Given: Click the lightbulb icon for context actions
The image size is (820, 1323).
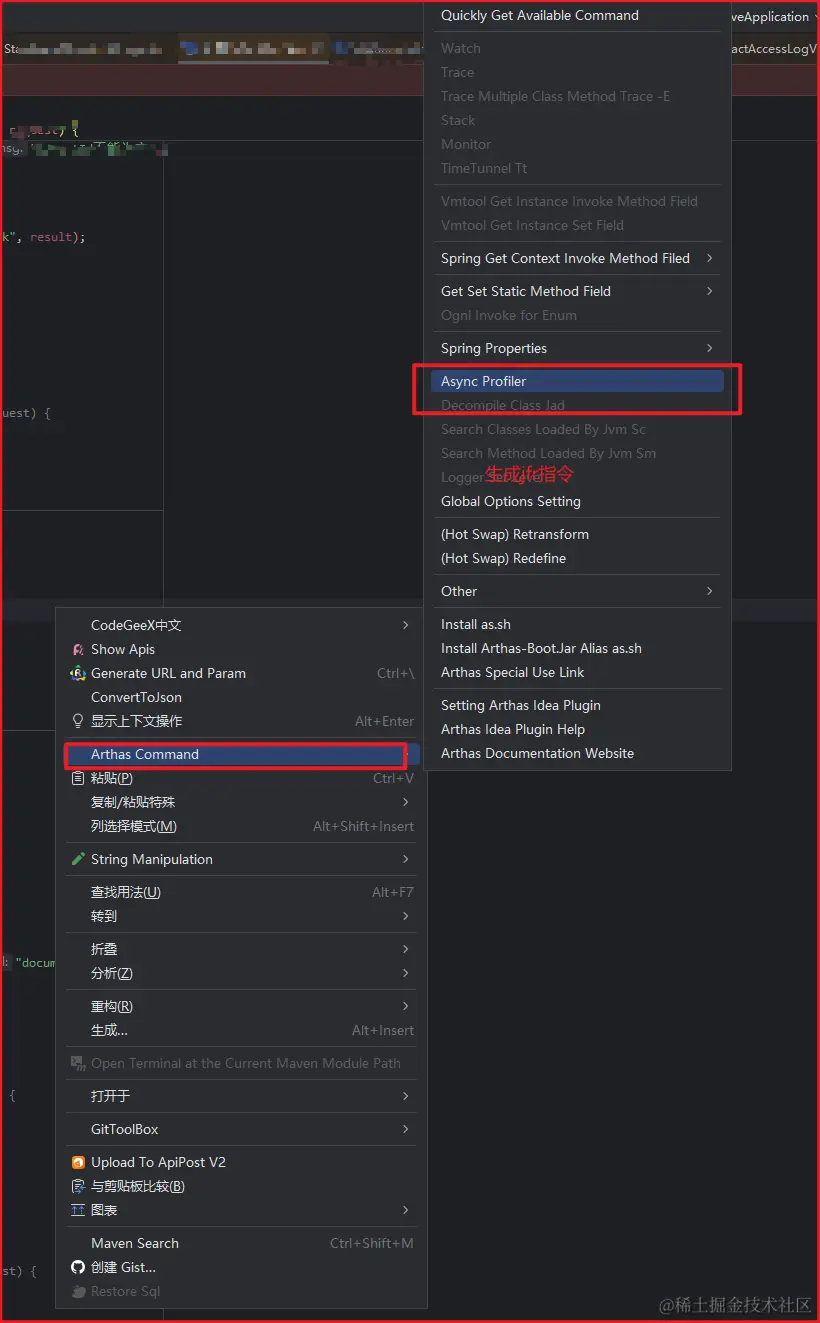Looking at the screenshot, I should coord(78,721).
